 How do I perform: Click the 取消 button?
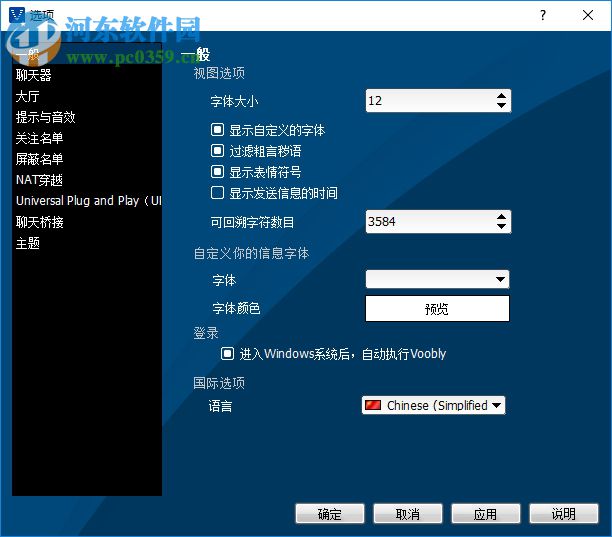(x=407, y=514)
